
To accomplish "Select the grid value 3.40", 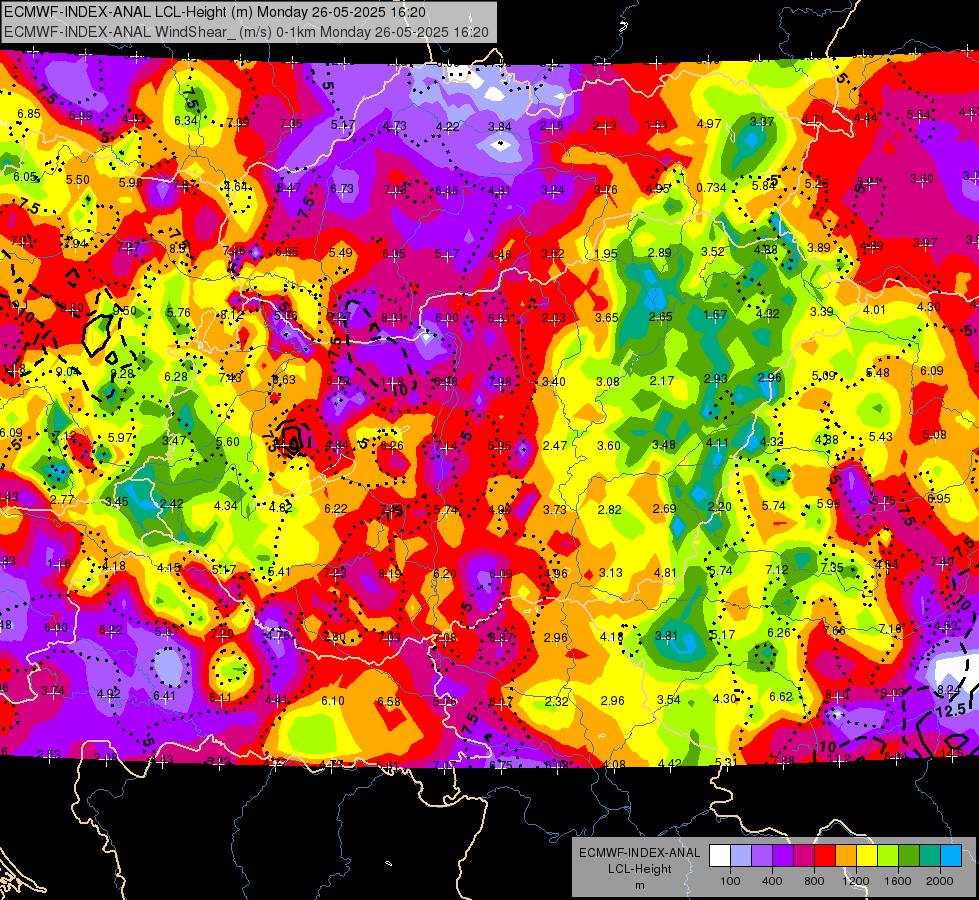I will pyautogui.click(x=554, y=382).
